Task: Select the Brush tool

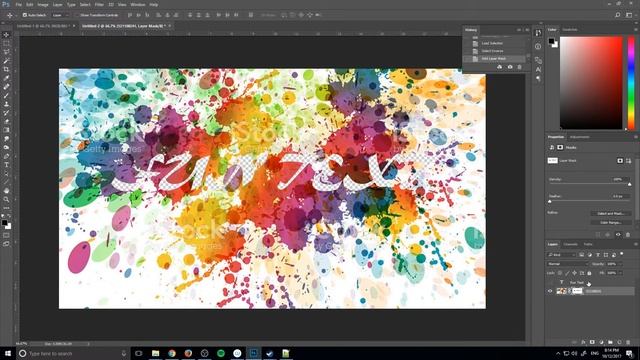Action: coord(6,96)
